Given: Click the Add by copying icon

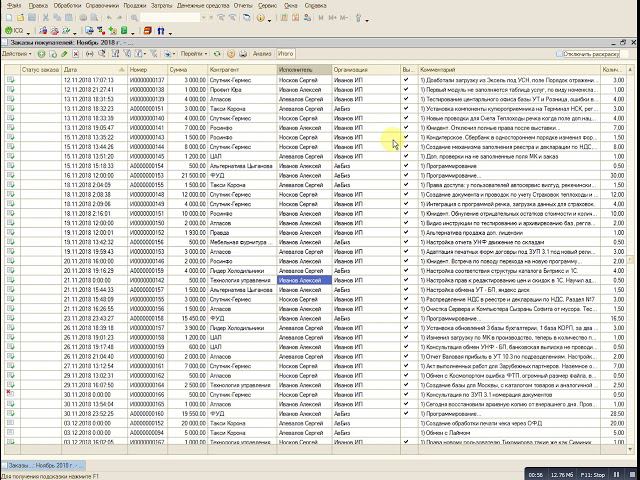Looking at the screenshot, I should 53,54.
